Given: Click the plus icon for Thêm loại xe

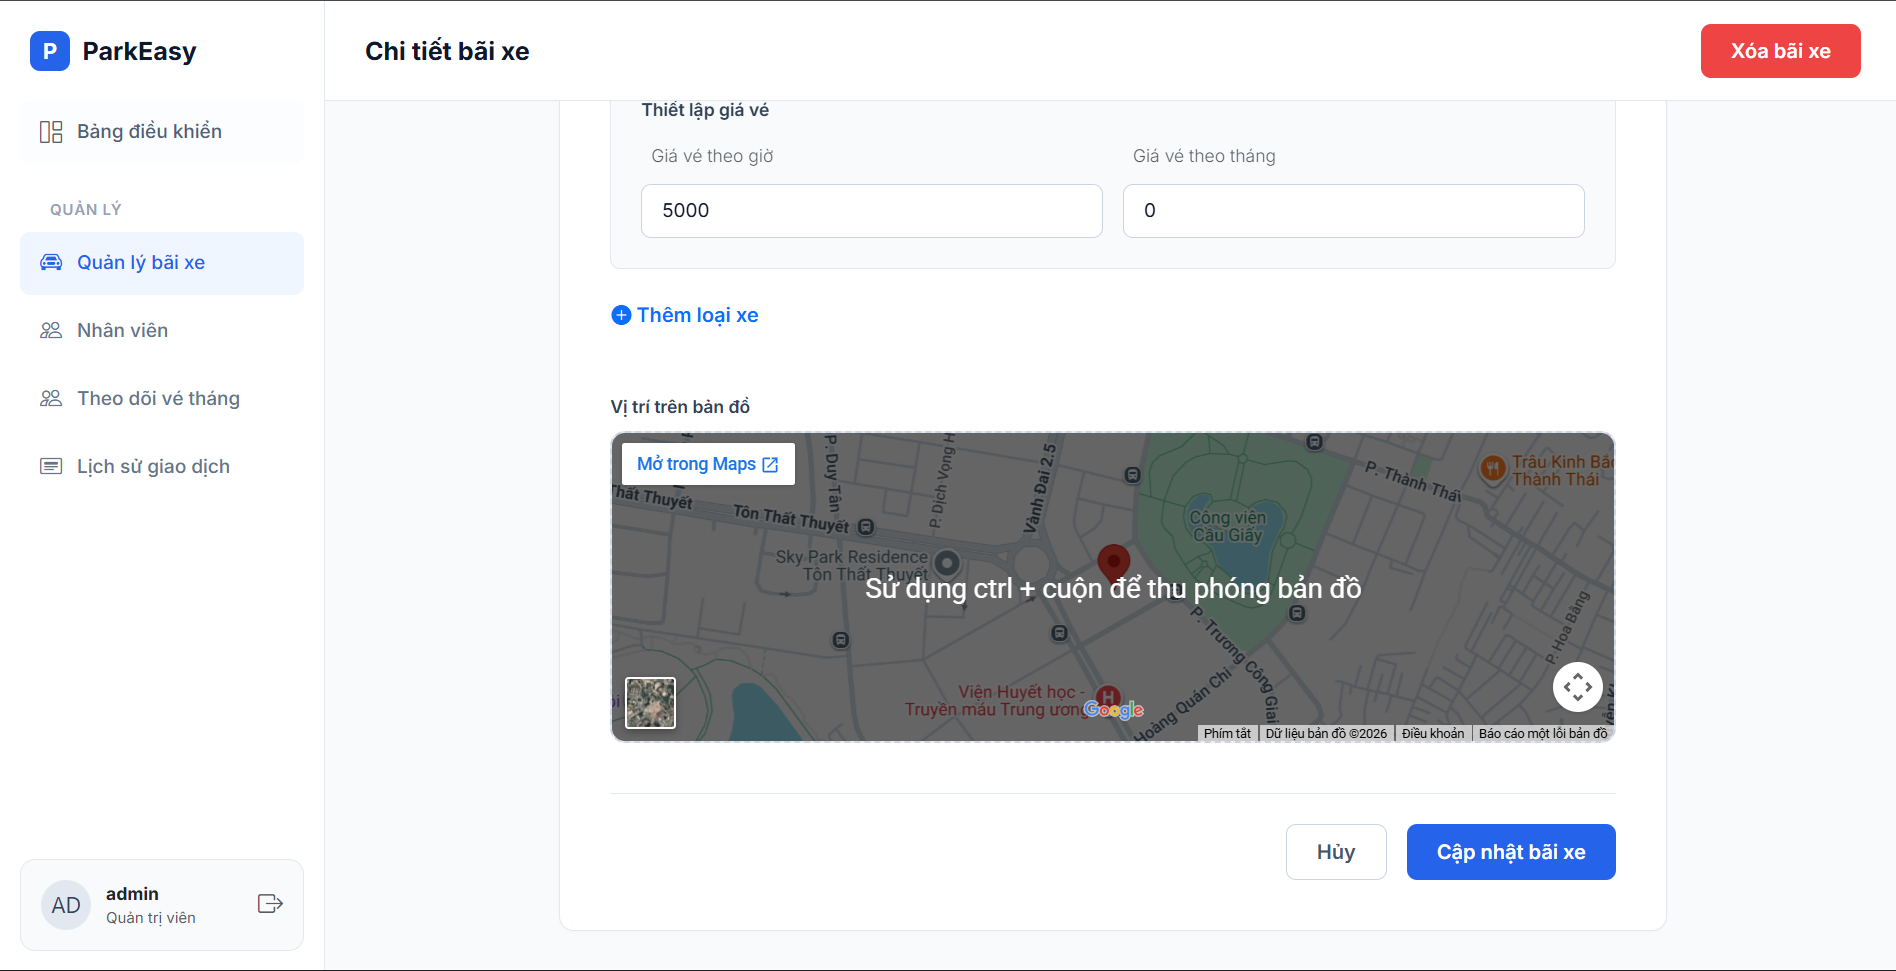Looking at the screenshot, I should [621, 315].
